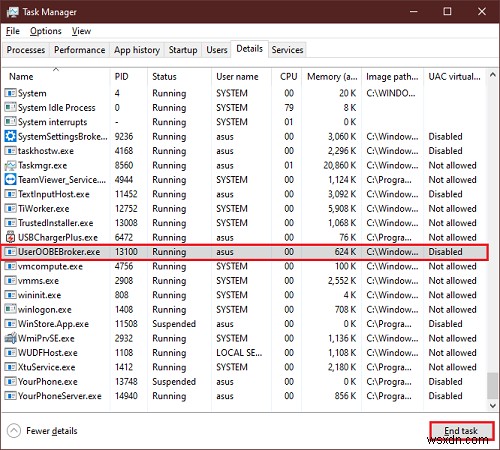Click the WinStore.App.exe icon
The image size is (500, 450).
[x=10, y=324]
